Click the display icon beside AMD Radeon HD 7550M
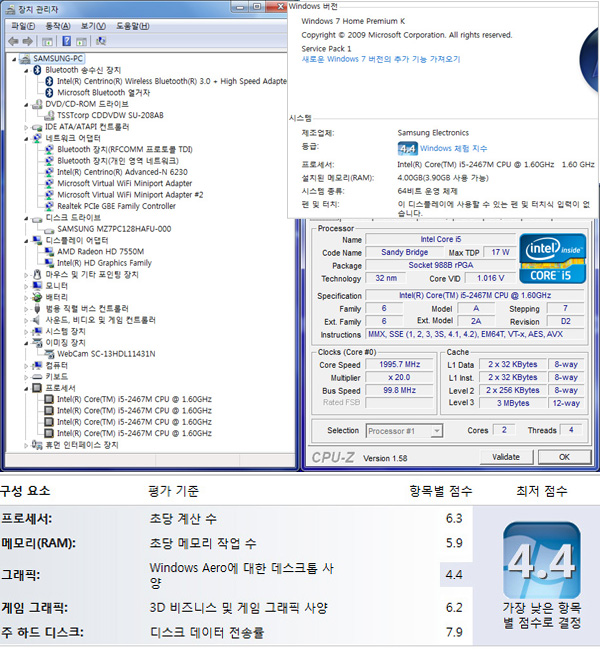This screenshot has width=600, height=650. (49, 252)
